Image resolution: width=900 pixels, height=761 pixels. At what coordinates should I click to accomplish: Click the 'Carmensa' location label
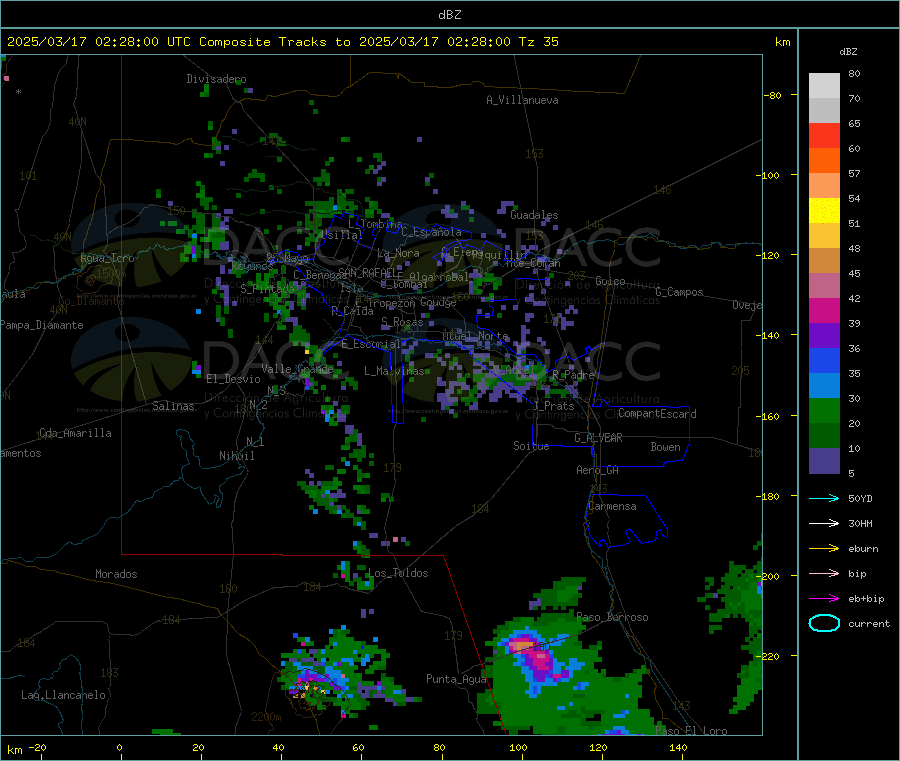pos(612,506)
